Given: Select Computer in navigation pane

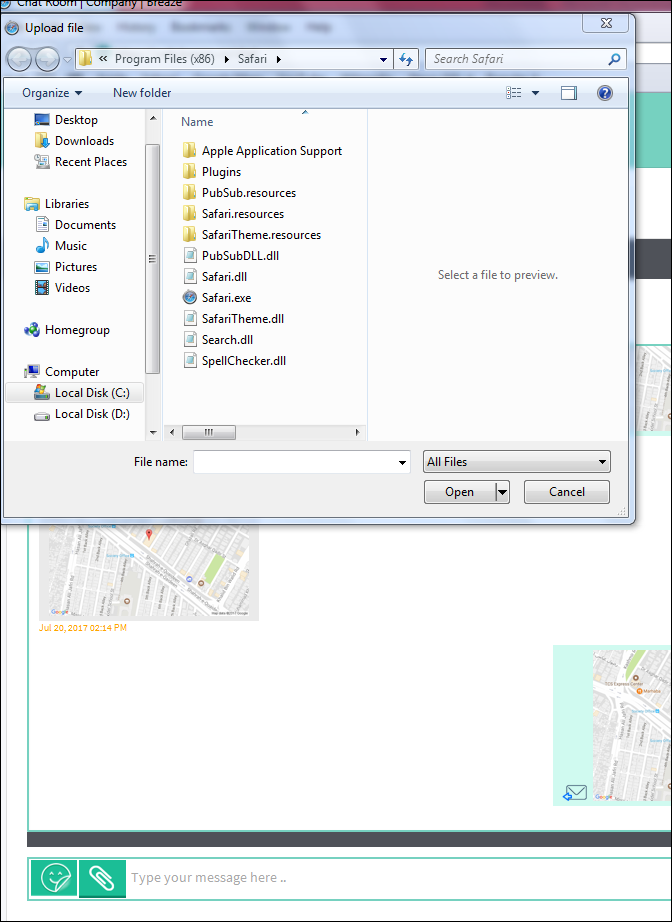Looking at the screenshot, I should pos(62,372).
